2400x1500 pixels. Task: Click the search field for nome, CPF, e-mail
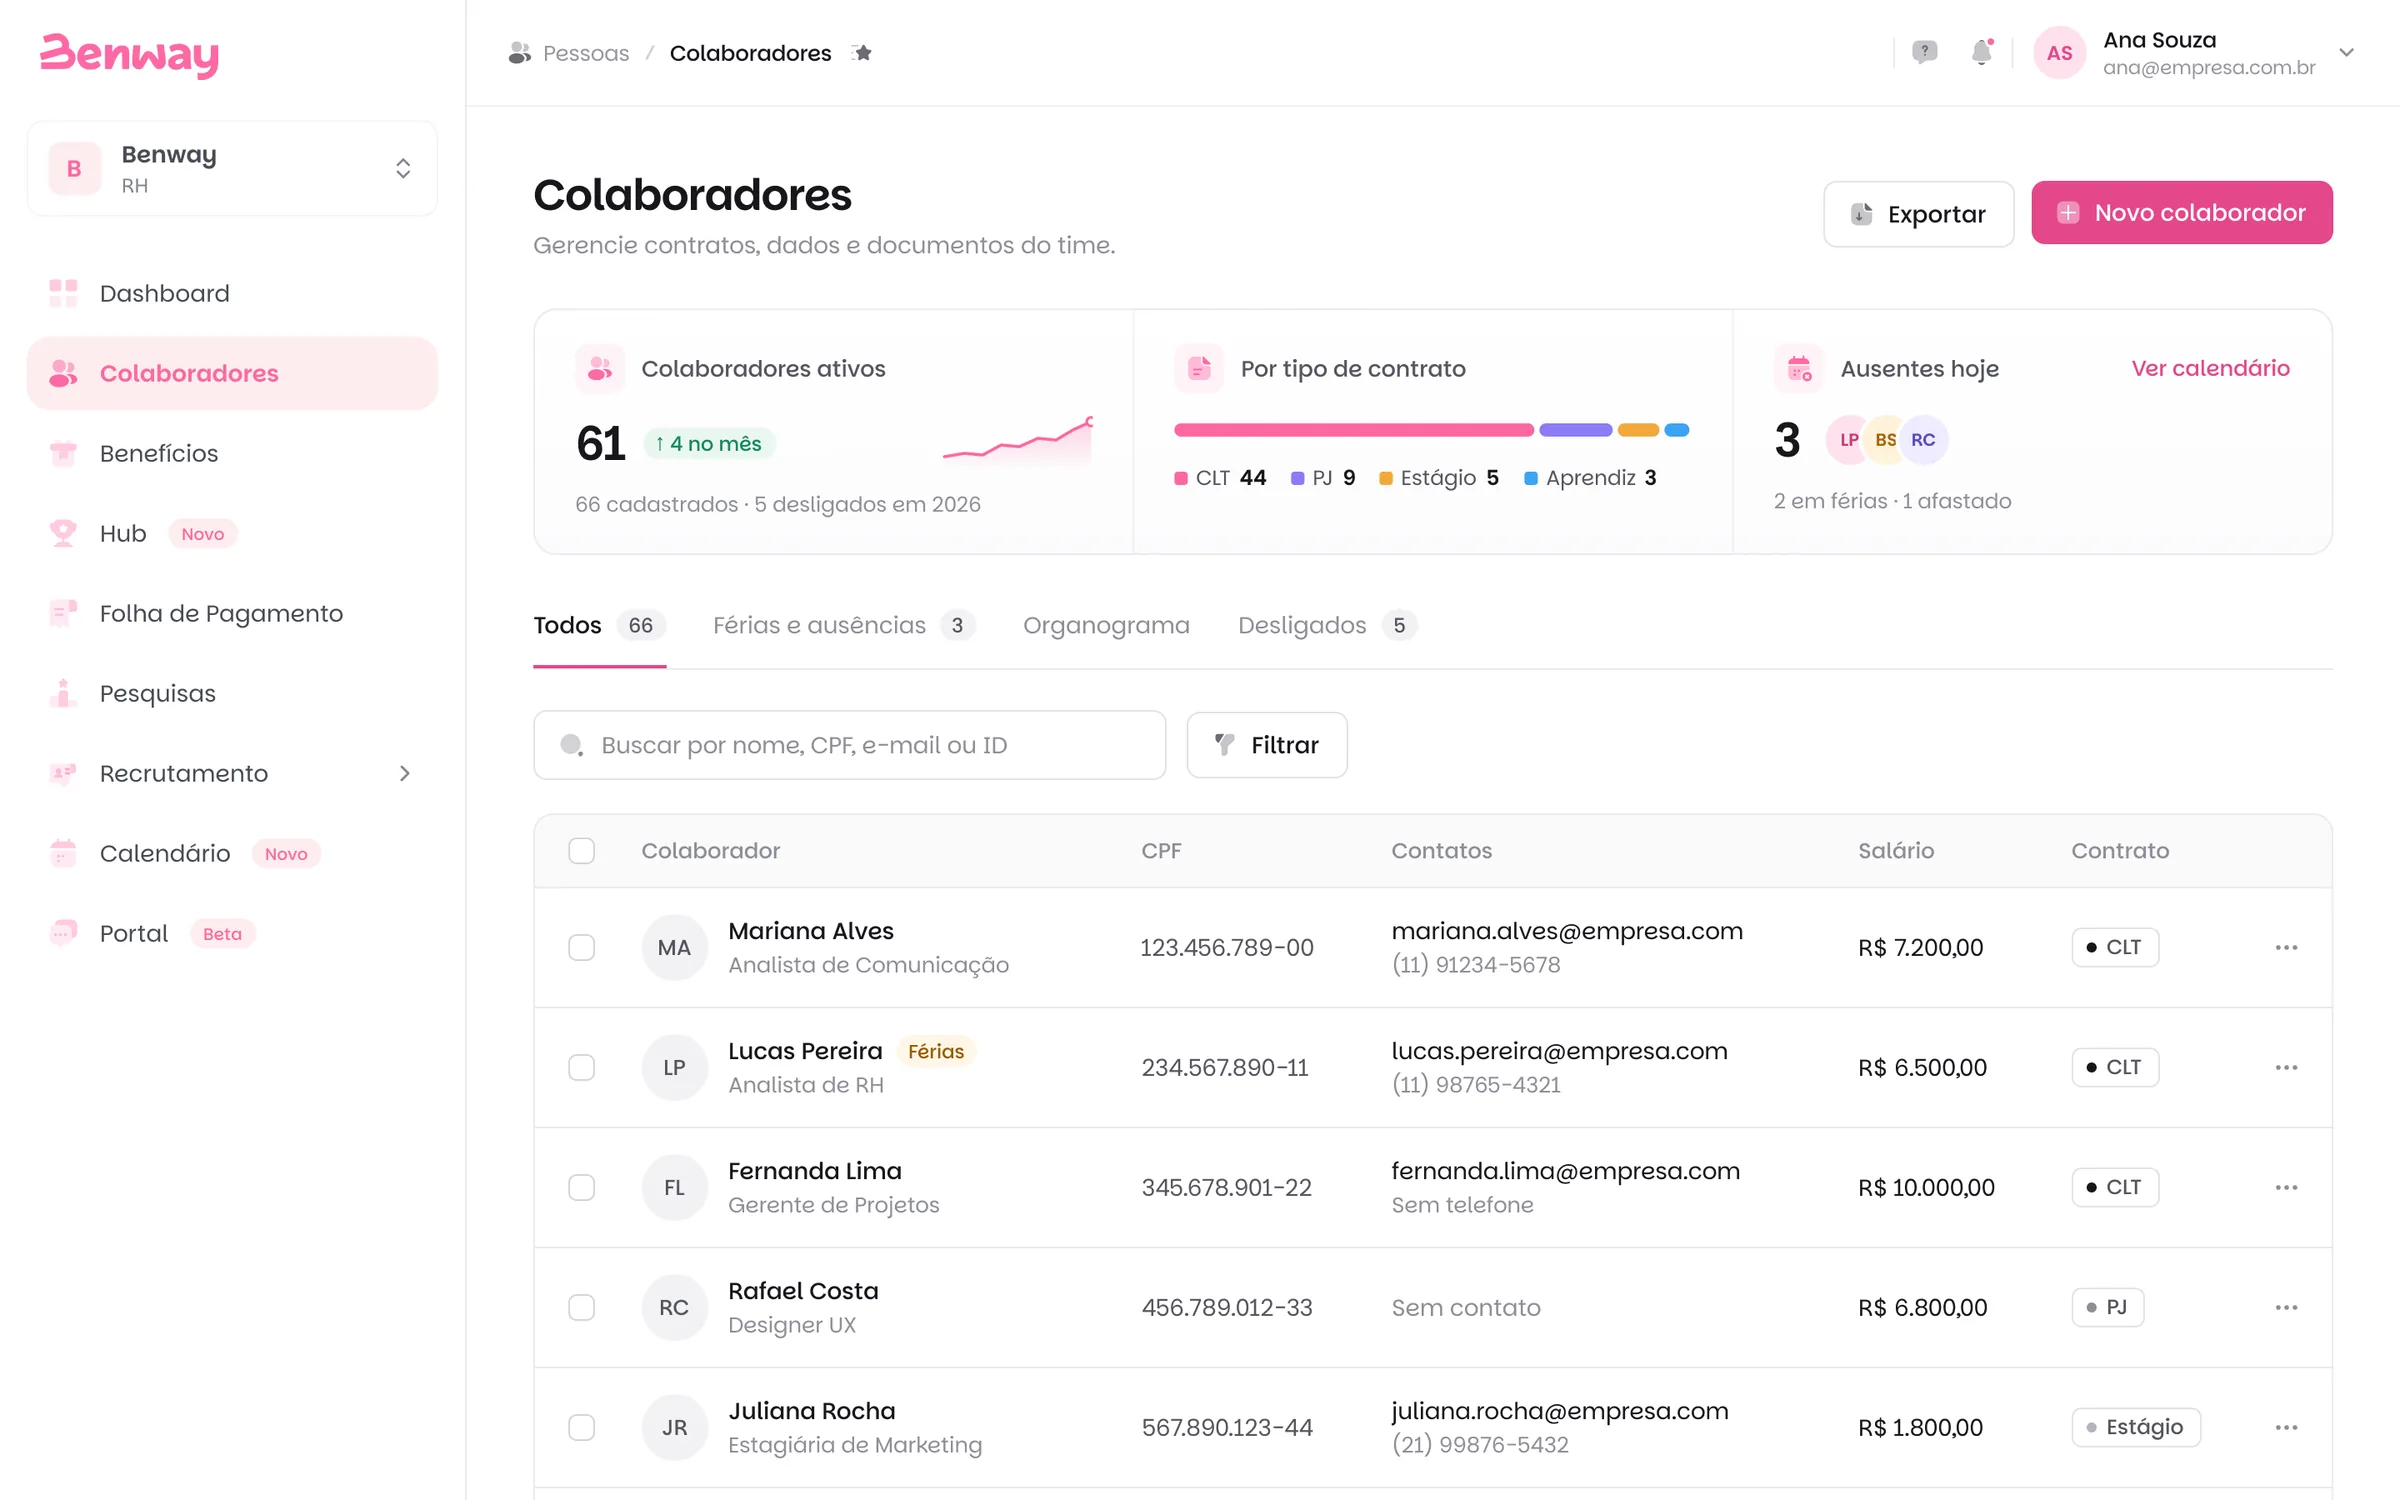pyautogui.click(x=849, y=745)
